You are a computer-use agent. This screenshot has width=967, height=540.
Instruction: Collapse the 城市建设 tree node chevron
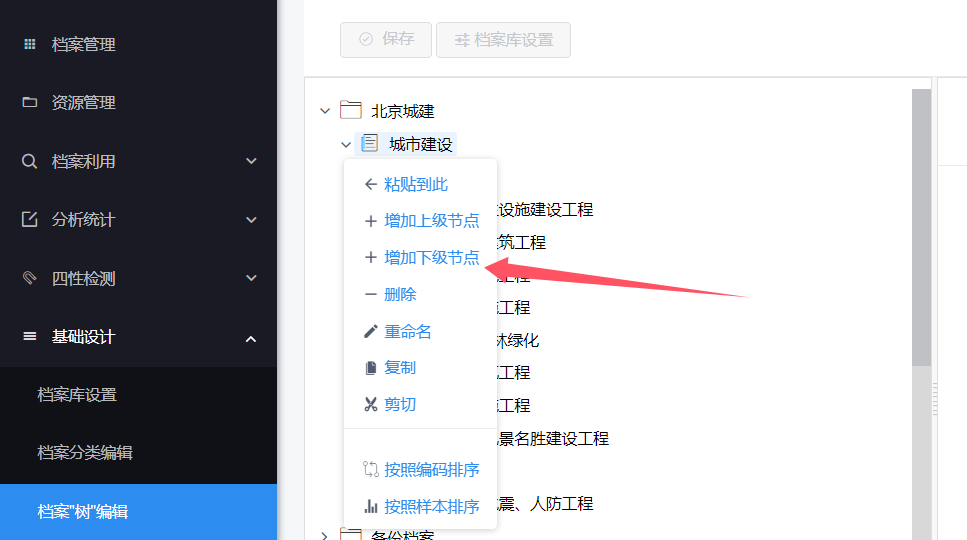click(346, 145)
